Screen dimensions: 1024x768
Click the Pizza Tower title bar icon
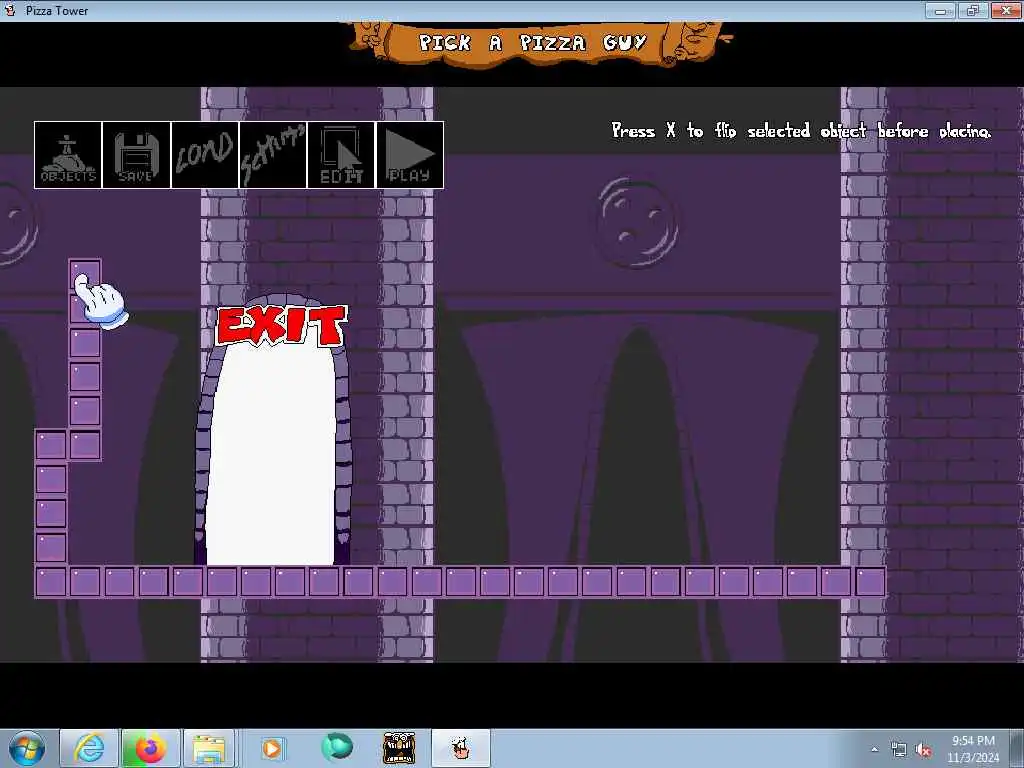(10, 10)
